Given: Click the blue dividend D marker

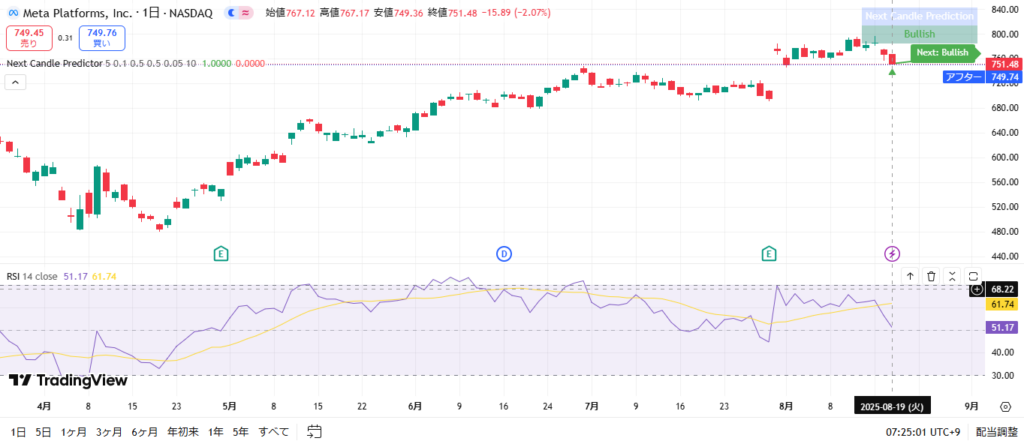Looking at the screenshot, I should (x=504, y=253).
